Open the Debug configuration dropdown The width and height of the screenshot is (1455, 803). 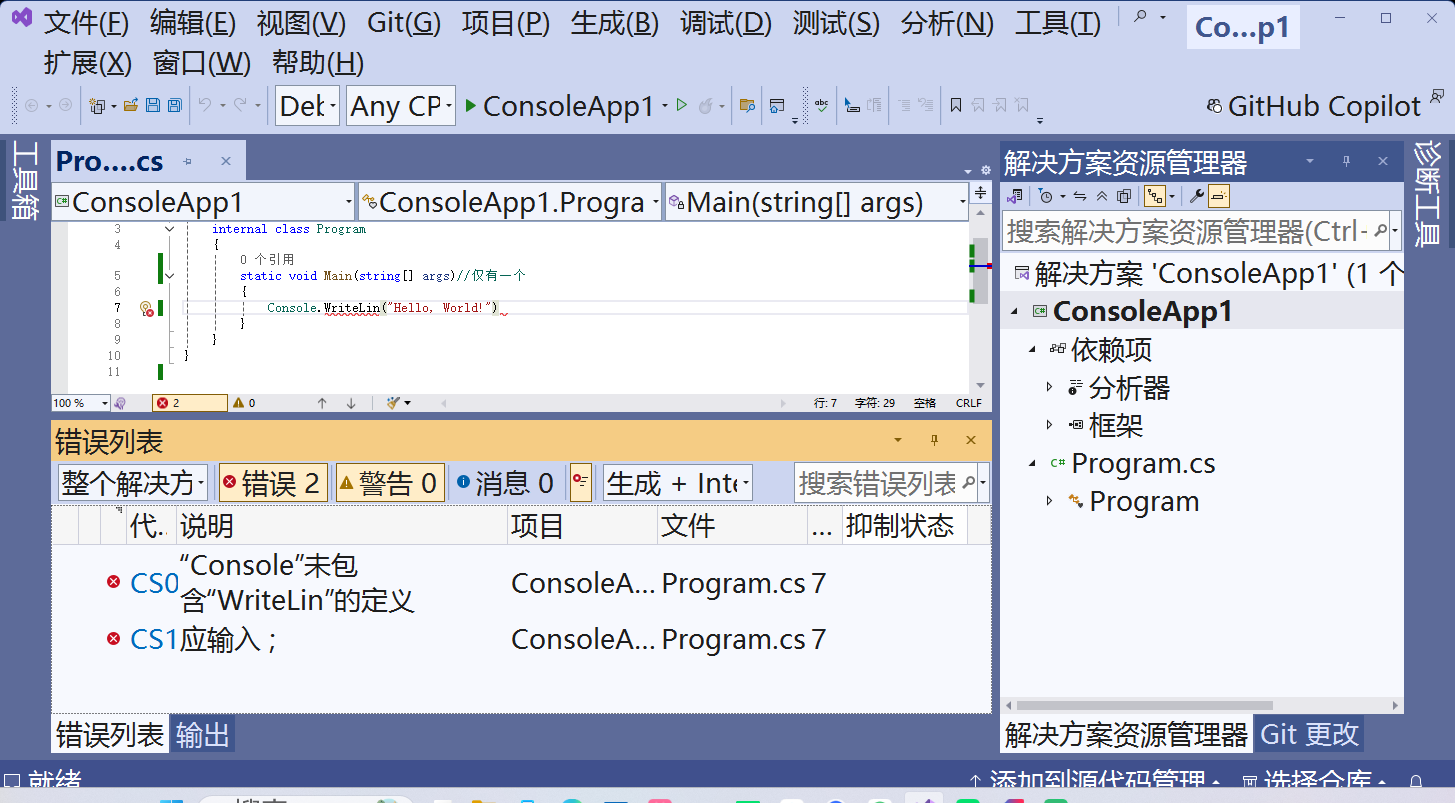[308, 105]
